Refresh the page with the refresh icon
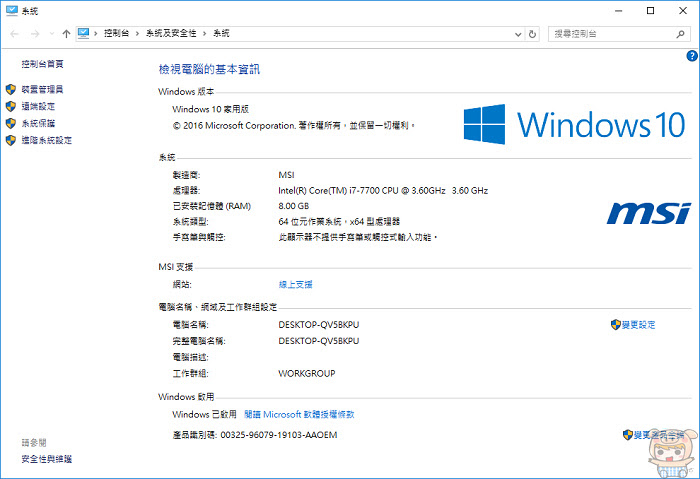This screenshot has width=700, height=479. 532,34
